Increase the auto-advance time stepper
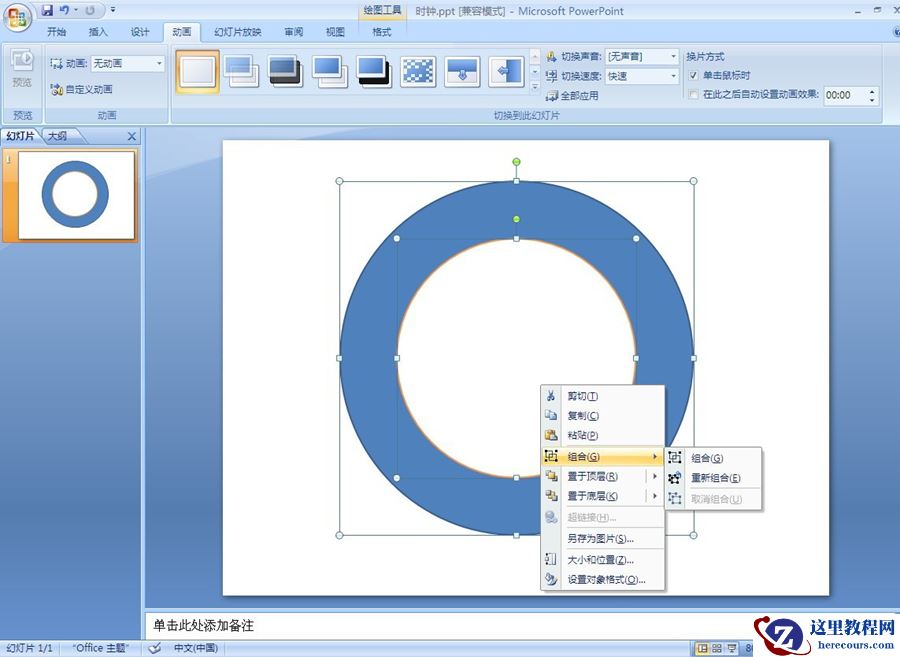Image resolution: width=900 pixels, height=657 pixels. point(872,91)
